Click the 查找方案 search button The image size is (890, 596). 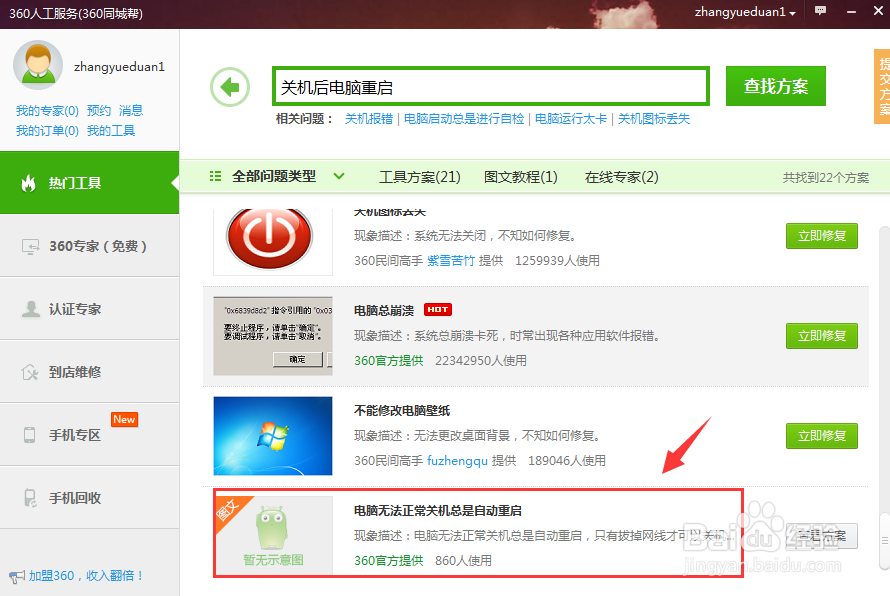click(x=775, y=86)
